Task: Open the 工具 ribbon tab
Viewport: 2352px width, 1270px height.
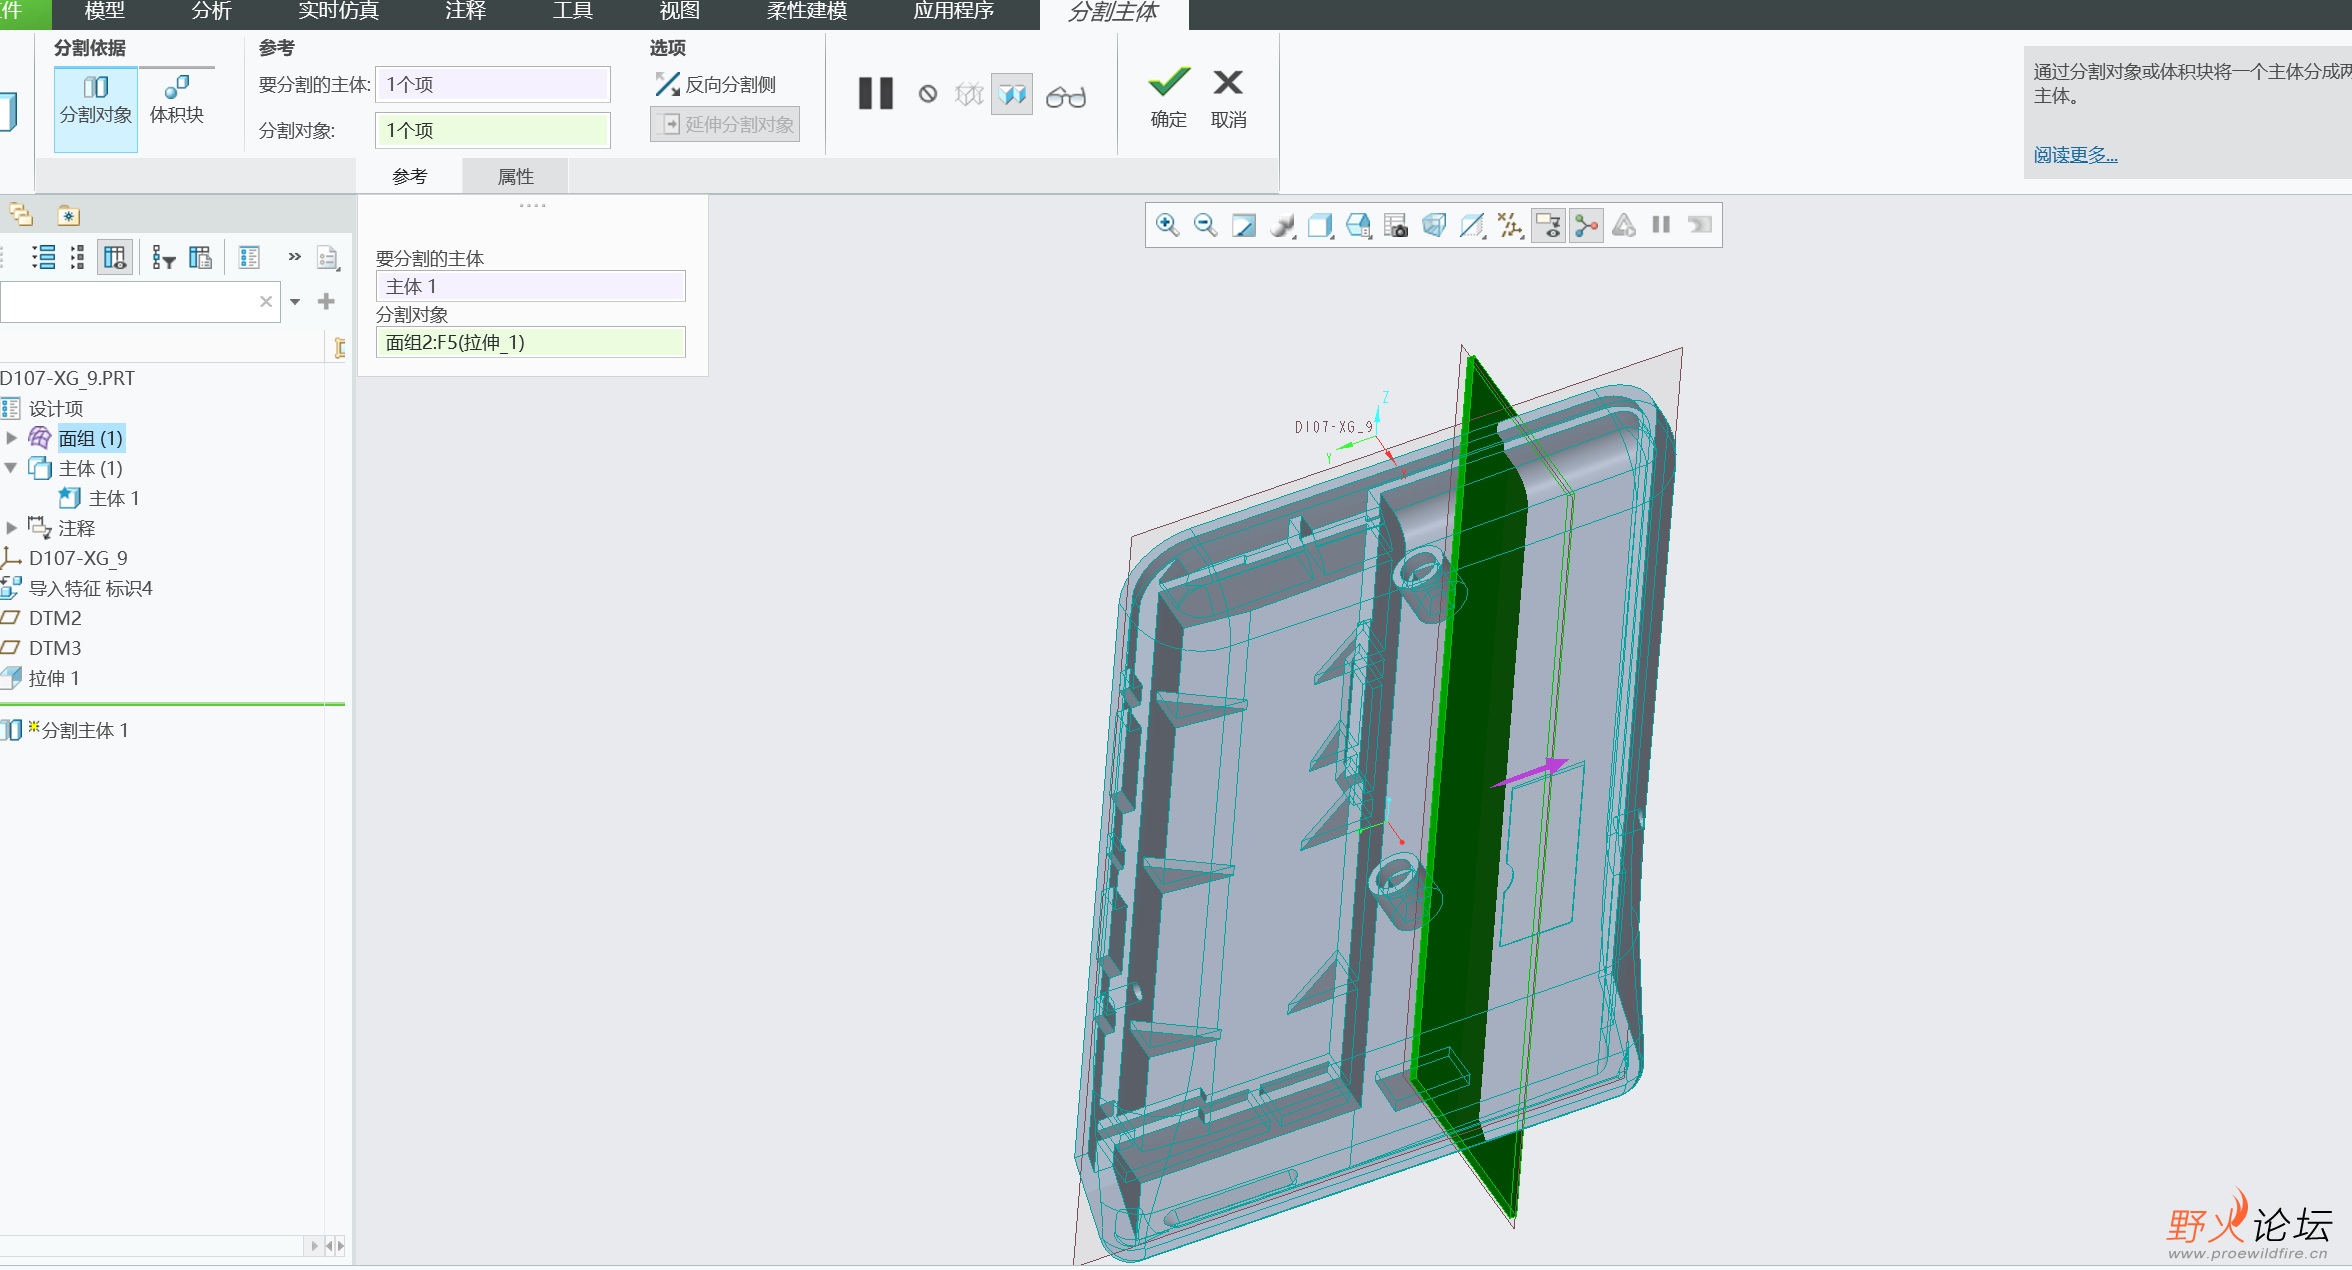Action: [x=572, y=12]
